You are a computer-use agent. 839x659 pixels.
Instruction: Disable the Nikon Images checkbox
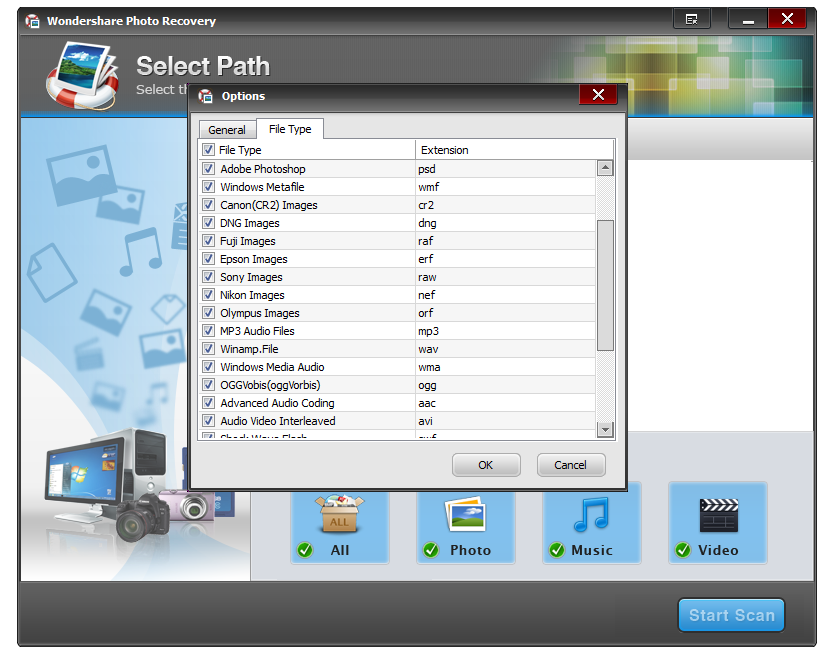coord(209,295)
